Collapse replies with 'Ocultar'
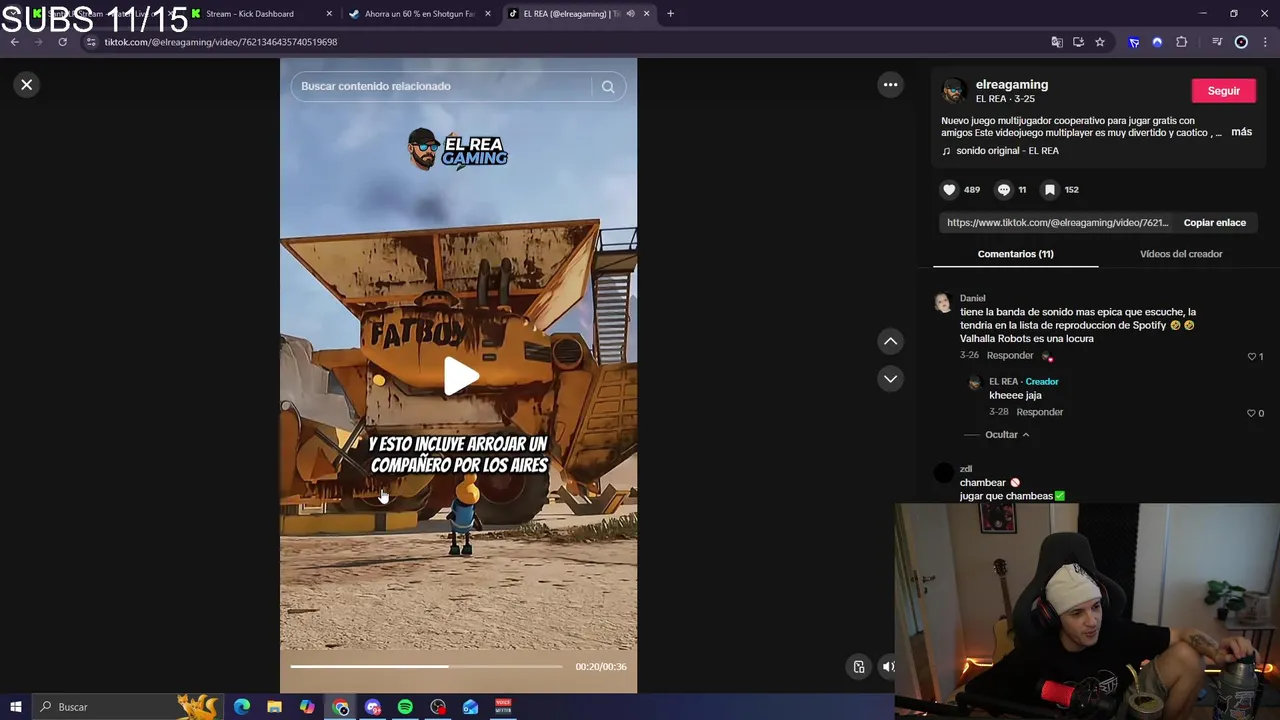1280x720 pixels. click(x=1007, y=435)
